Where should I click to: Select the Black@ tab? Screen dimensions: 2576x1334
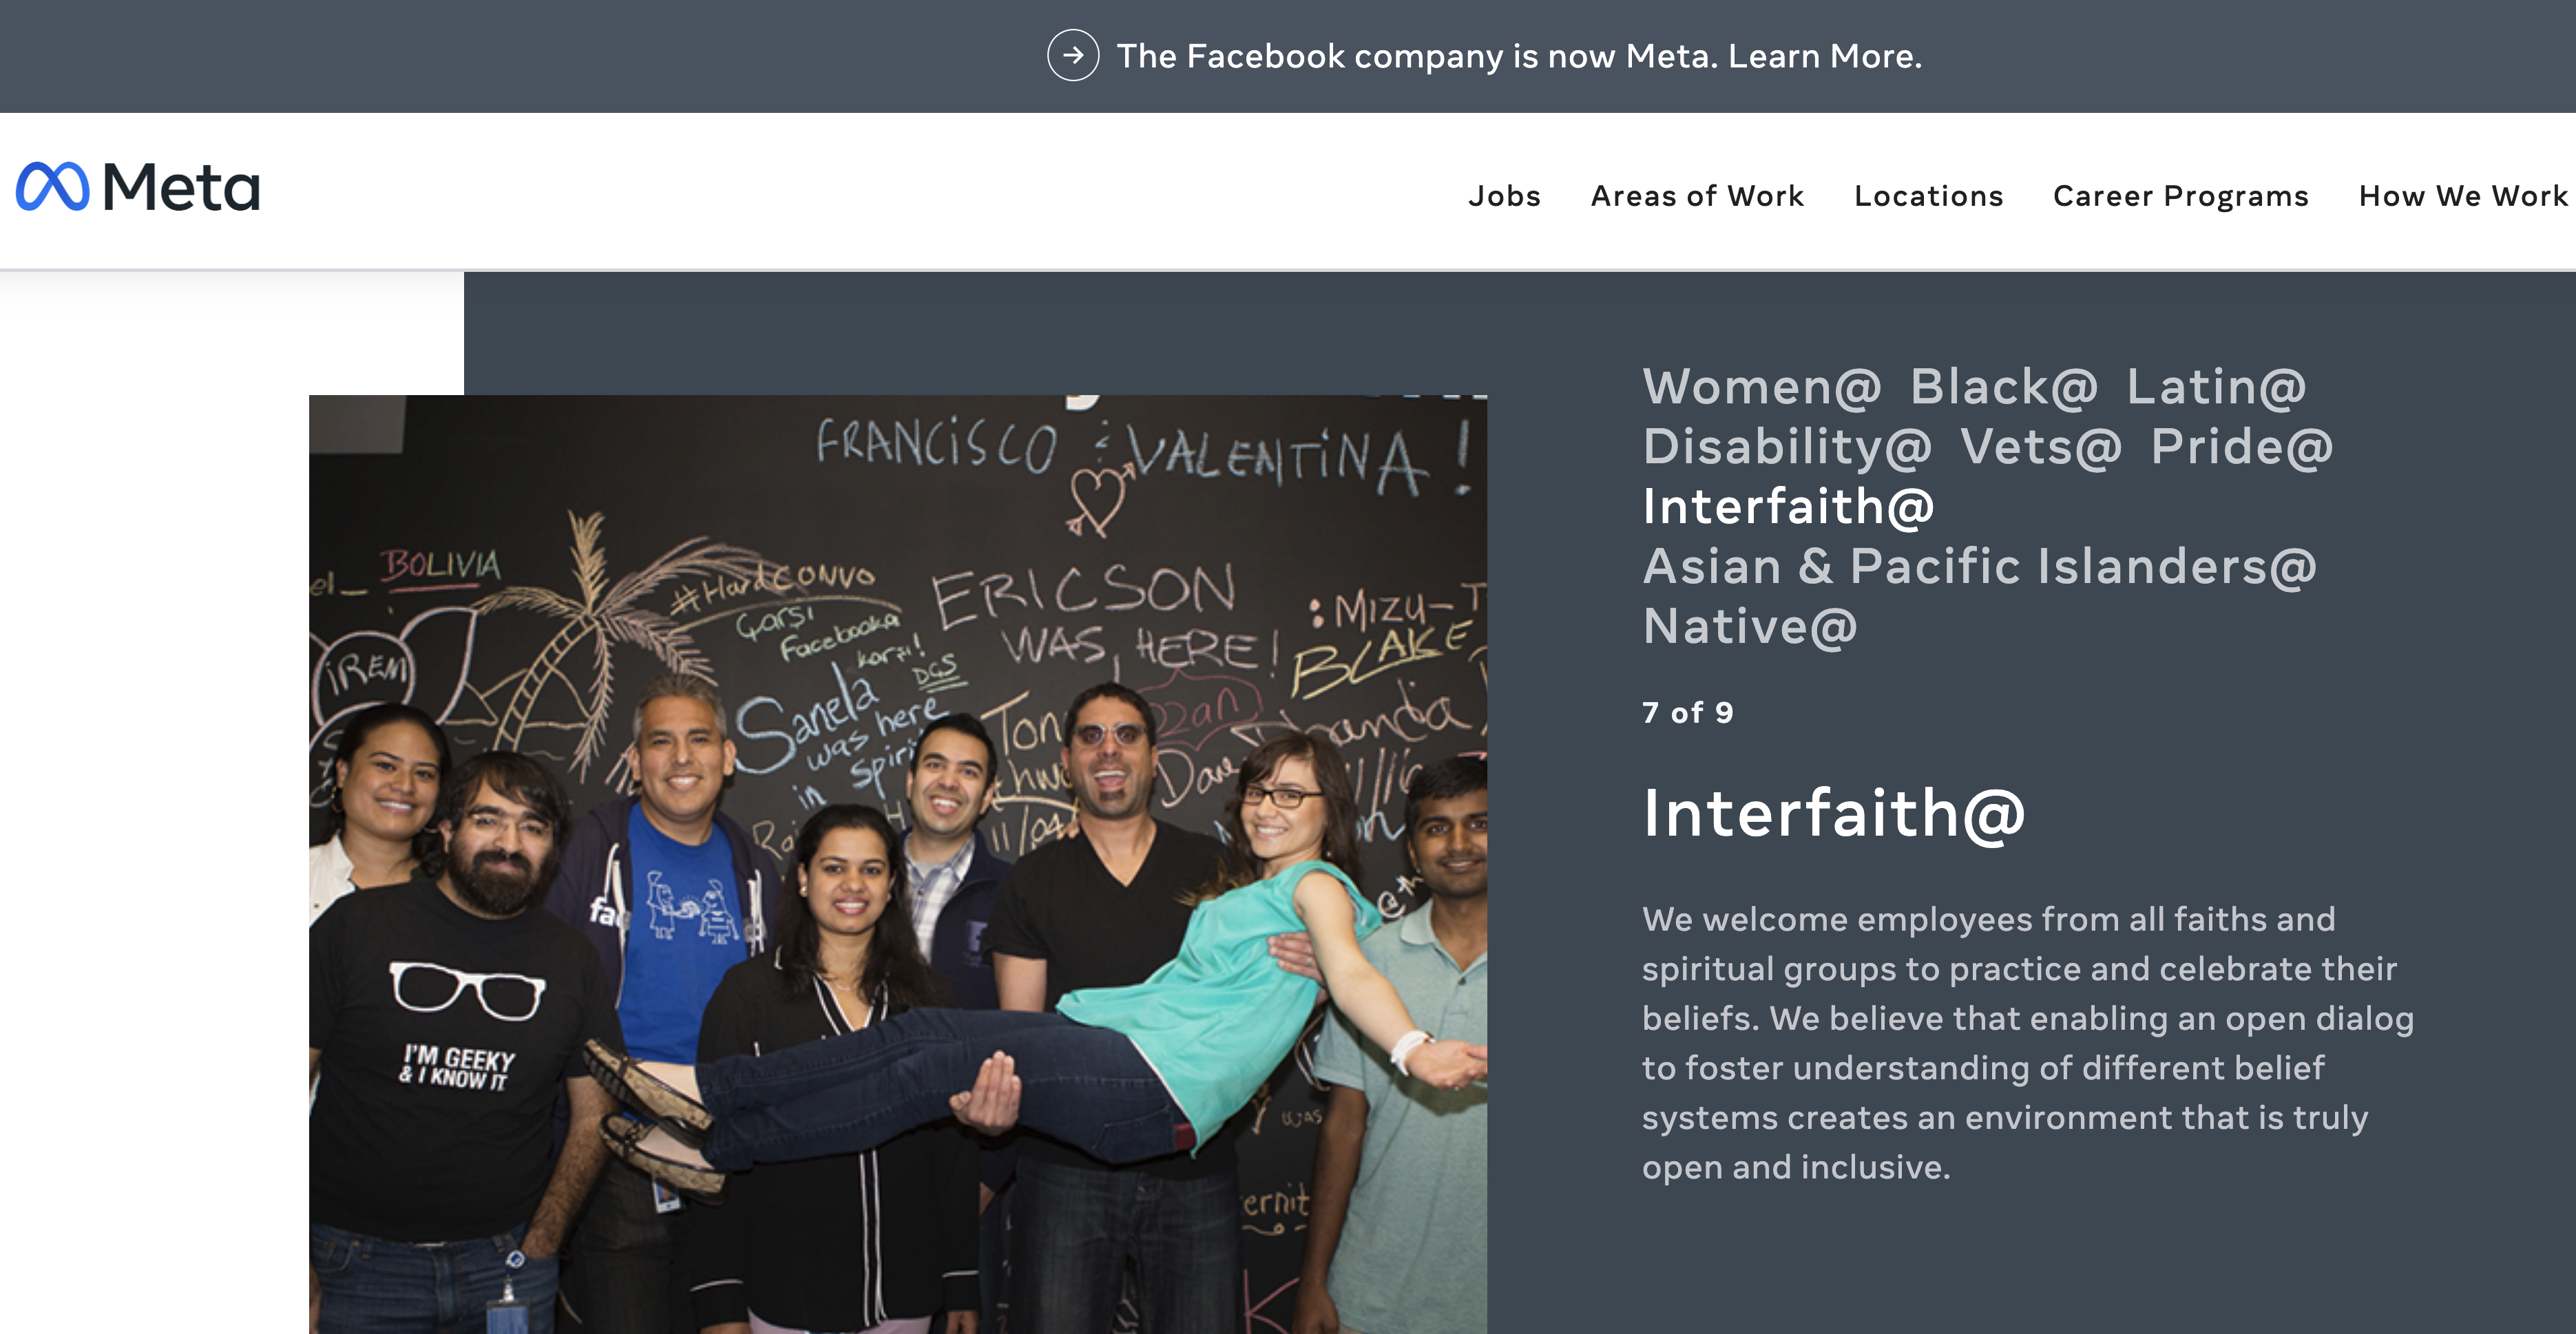(2004, 387)
